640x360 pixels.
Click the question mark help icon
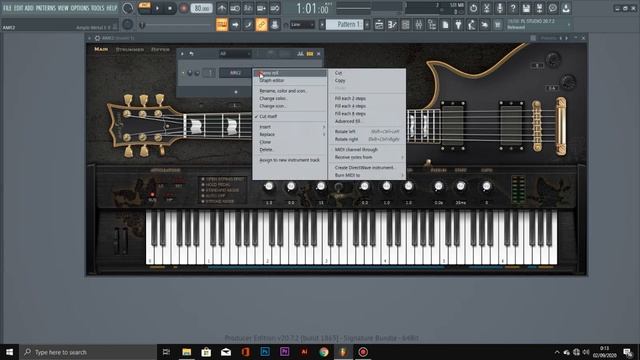[513, 8]
